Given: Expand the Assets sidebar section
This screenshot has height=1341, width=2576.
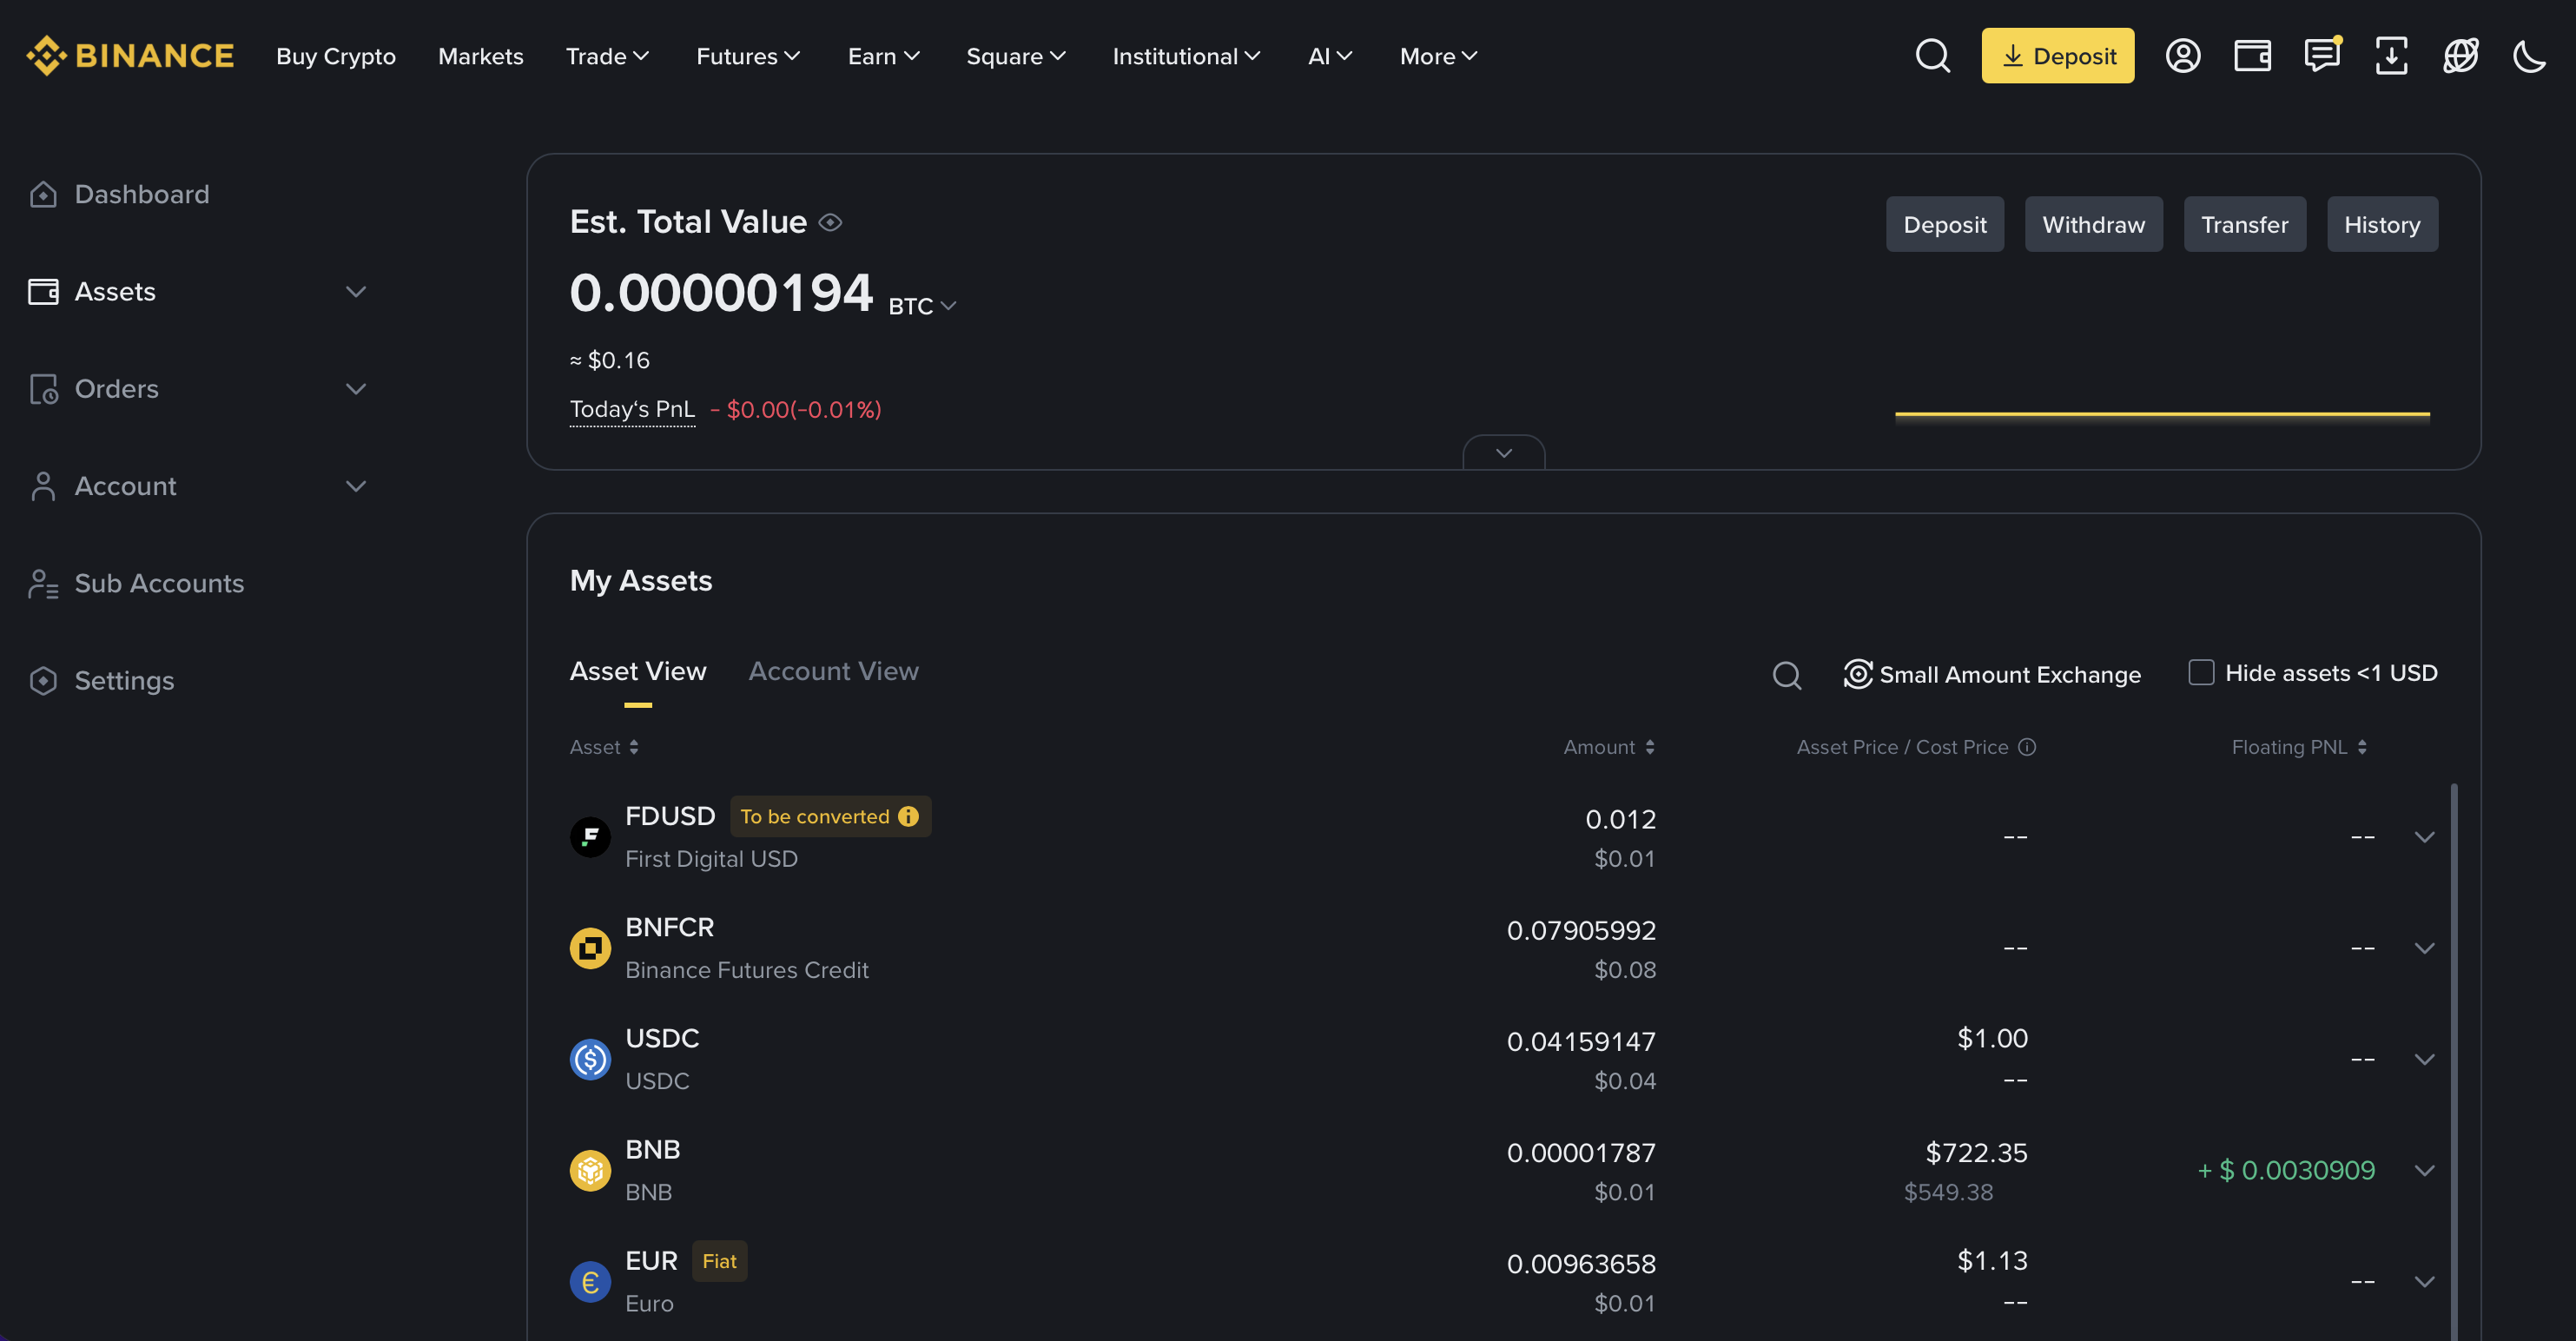Looking at the screenshot, I should point(356,292).
